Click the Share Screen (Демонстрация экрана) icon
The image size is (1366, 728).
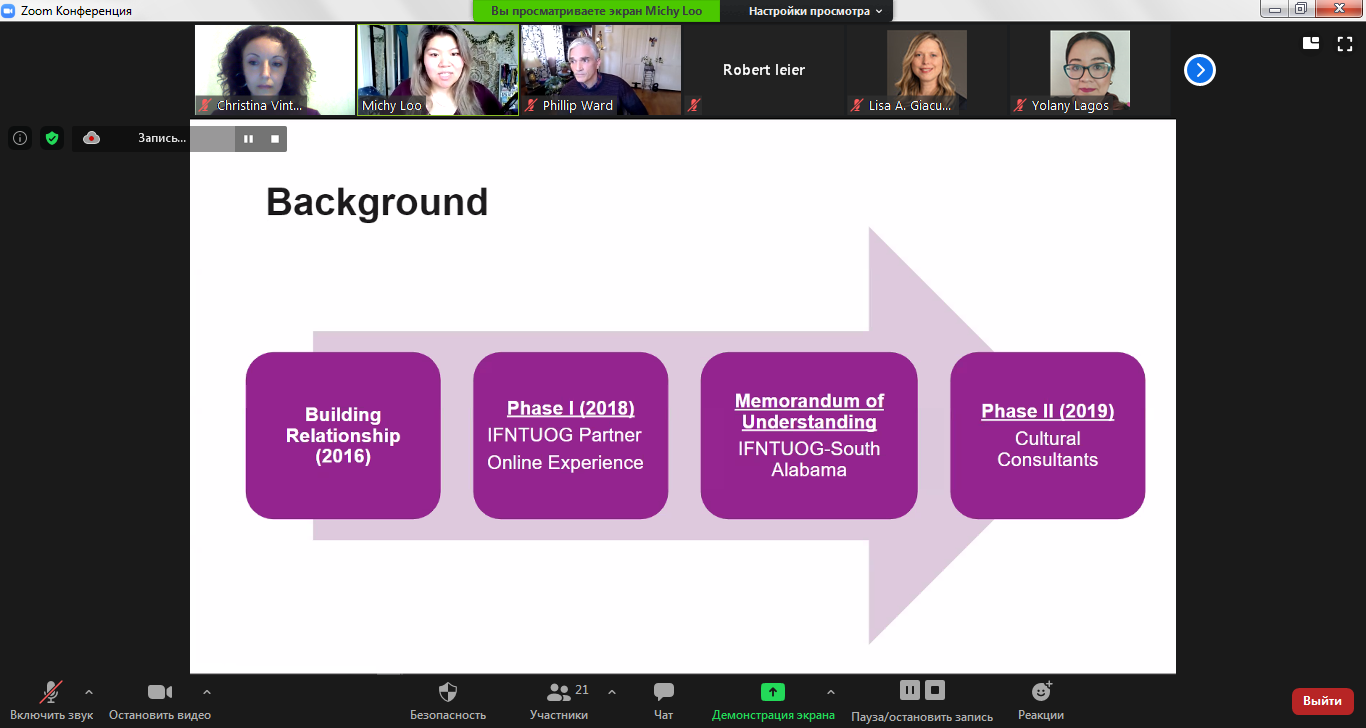[773, 692]
